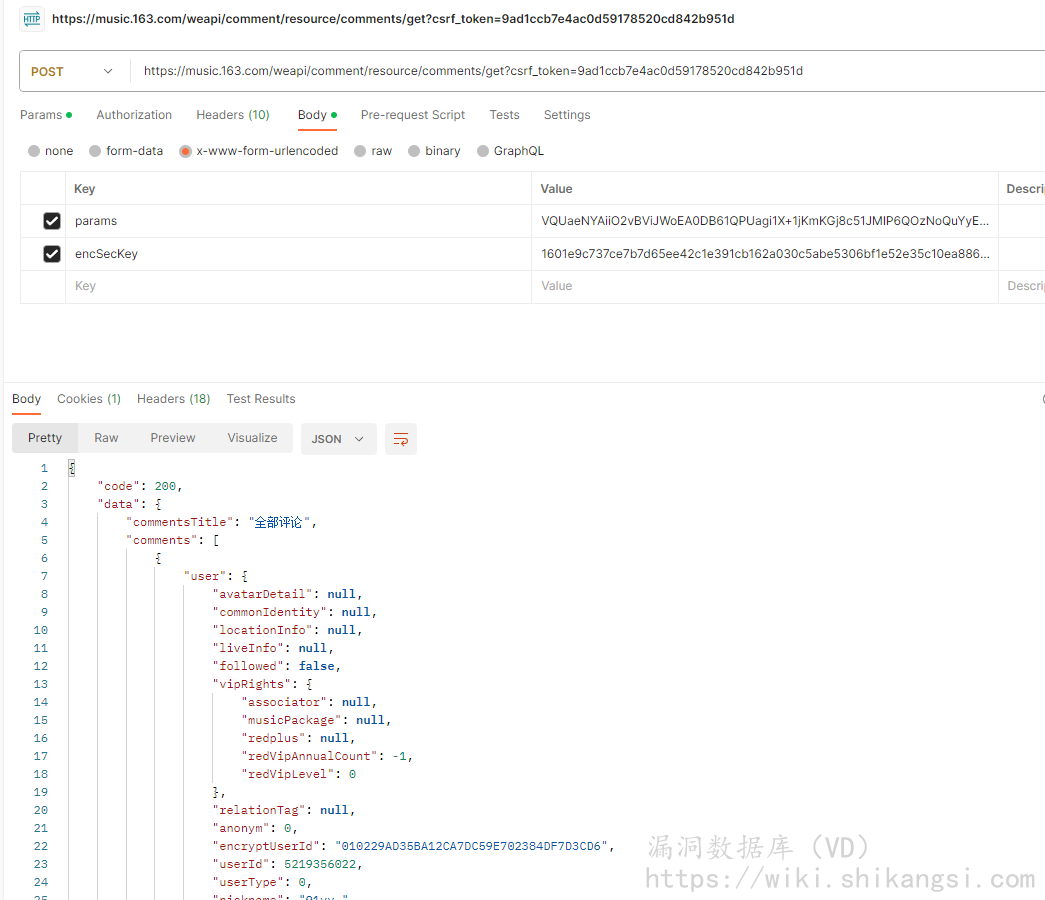The width and height of the screenshot is (1045, 900).
Task: Click the Visualize response view button
Action: pos(252,438)
